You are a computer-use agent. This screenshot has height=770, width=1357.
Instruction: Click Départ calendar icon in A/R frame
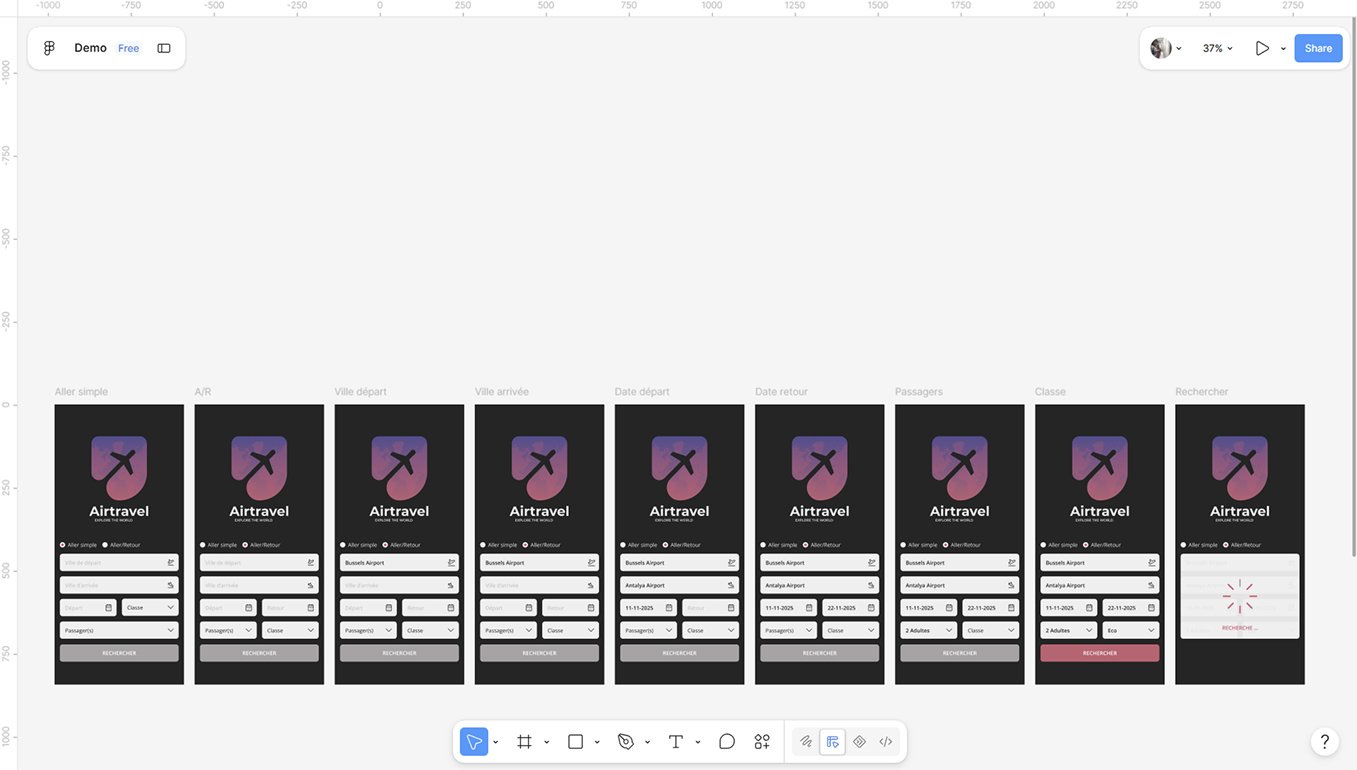click(249, 608)
